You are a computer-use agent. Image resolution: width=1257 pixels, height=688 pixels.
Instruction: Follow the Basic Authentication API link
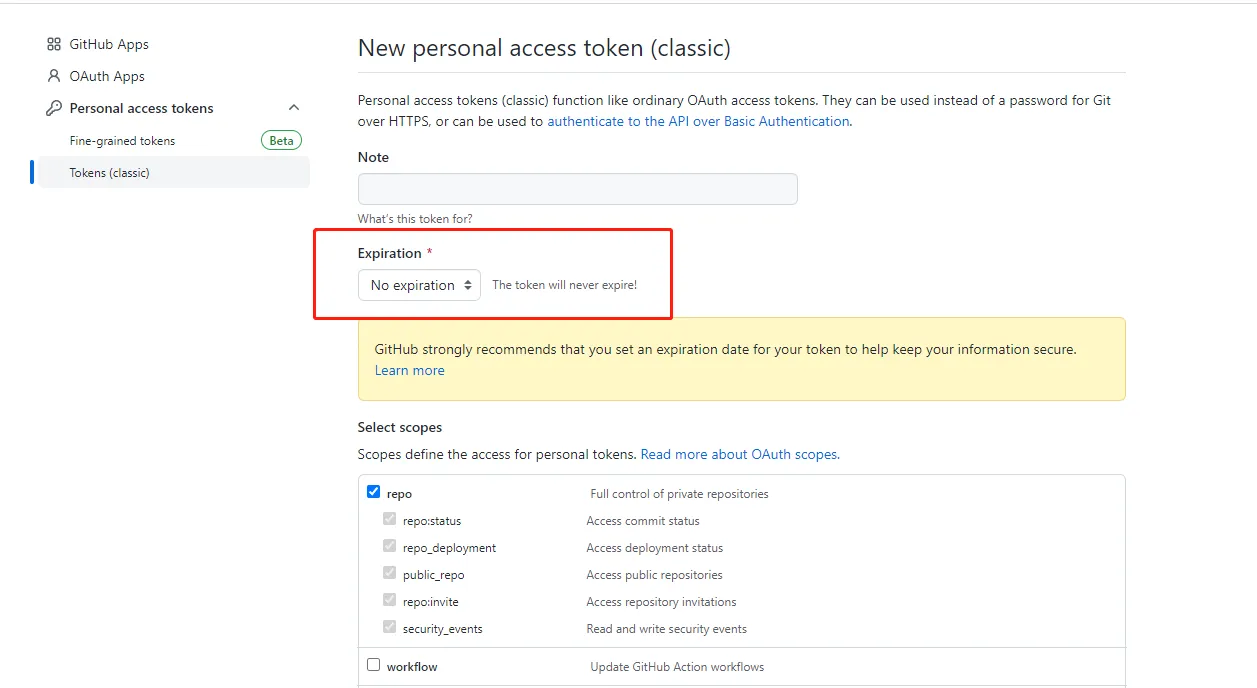point(698,121)
